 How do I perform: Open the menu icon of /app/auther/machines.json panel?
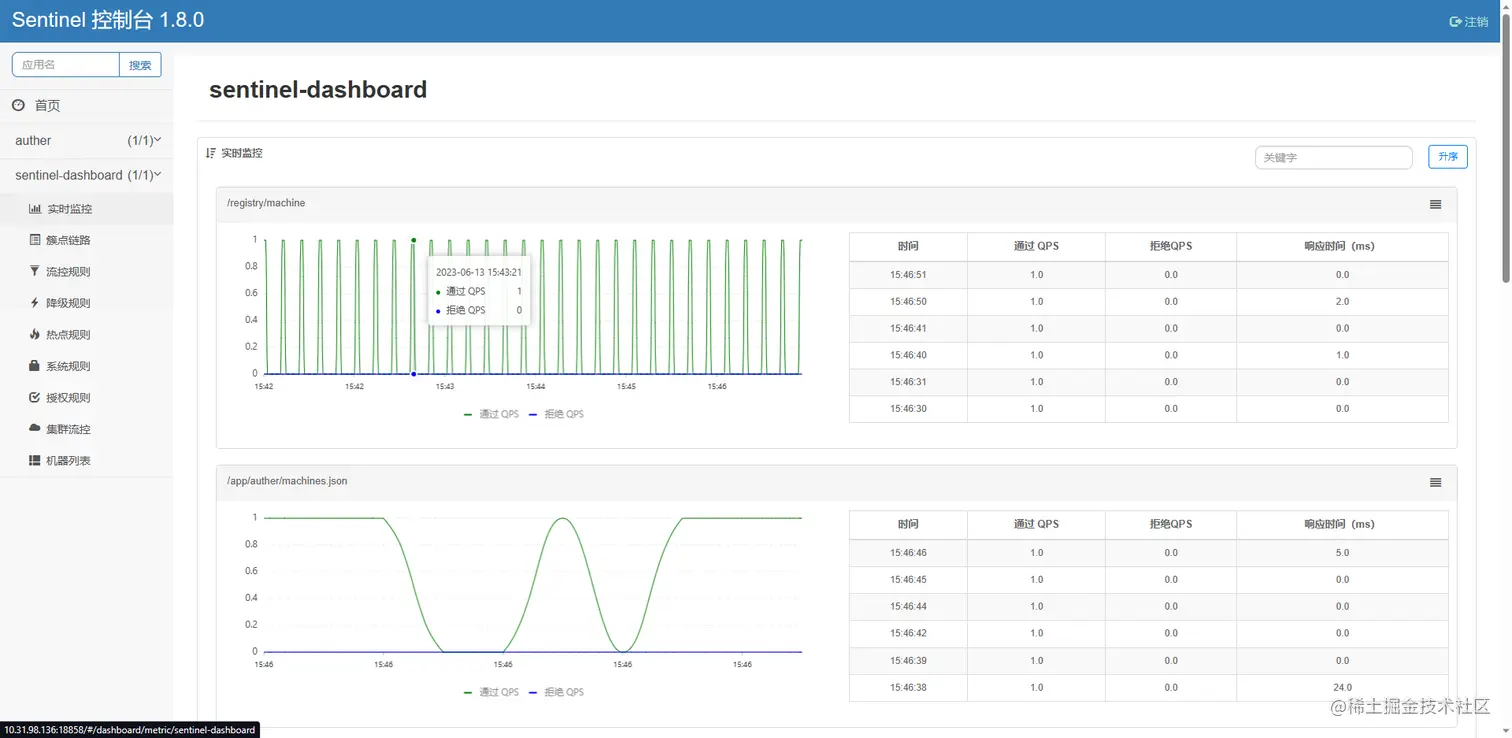(x=1435, y=482)
